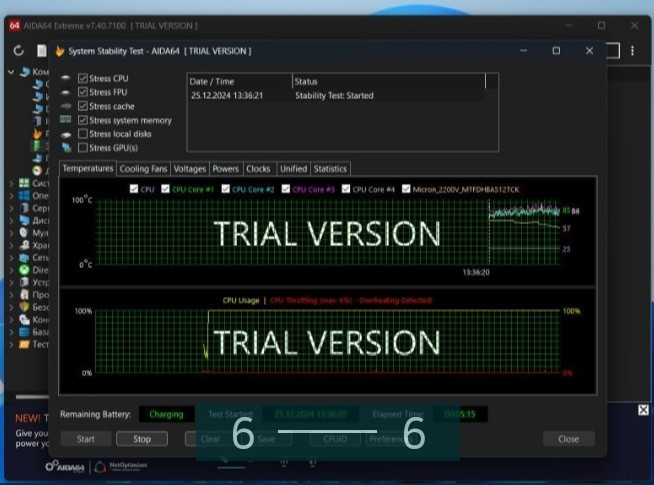
Task: Click the Close button in the dialog
Action: point(568,439)
